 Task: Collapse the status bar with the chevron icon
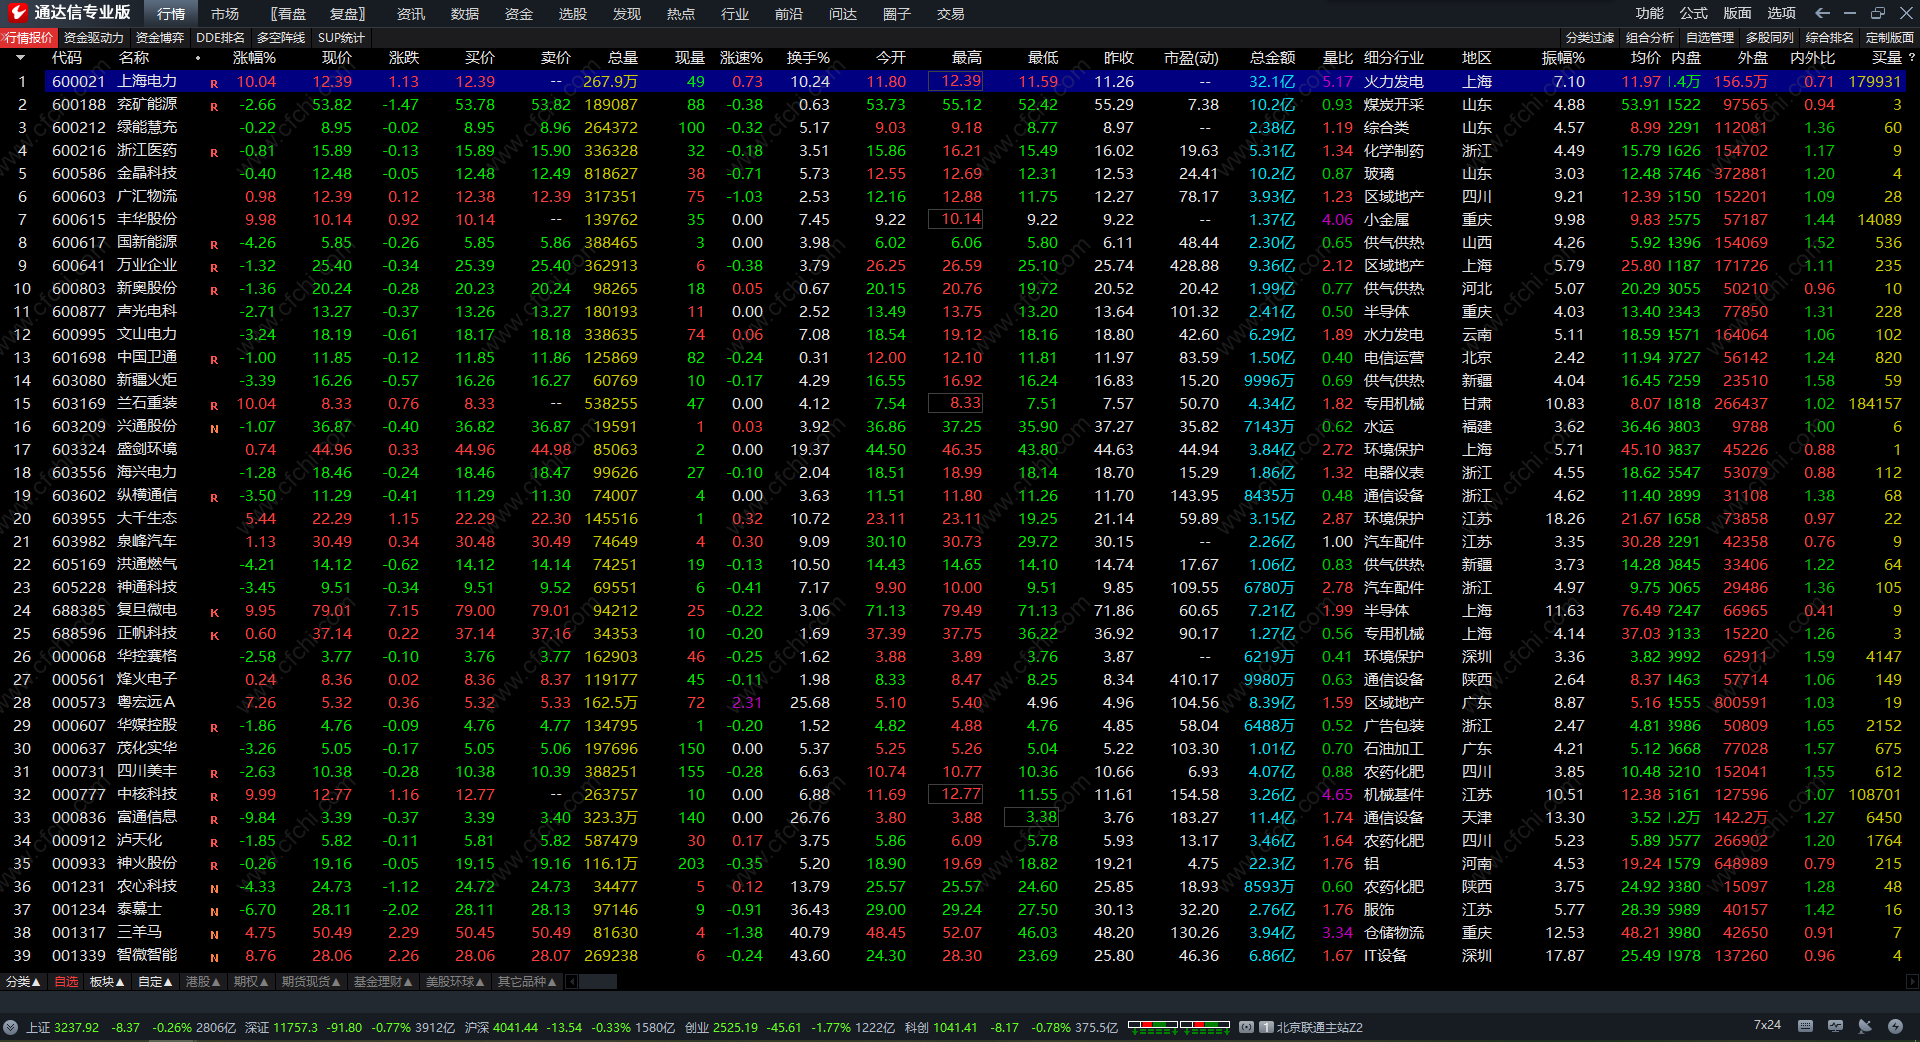click(10, 1027)
